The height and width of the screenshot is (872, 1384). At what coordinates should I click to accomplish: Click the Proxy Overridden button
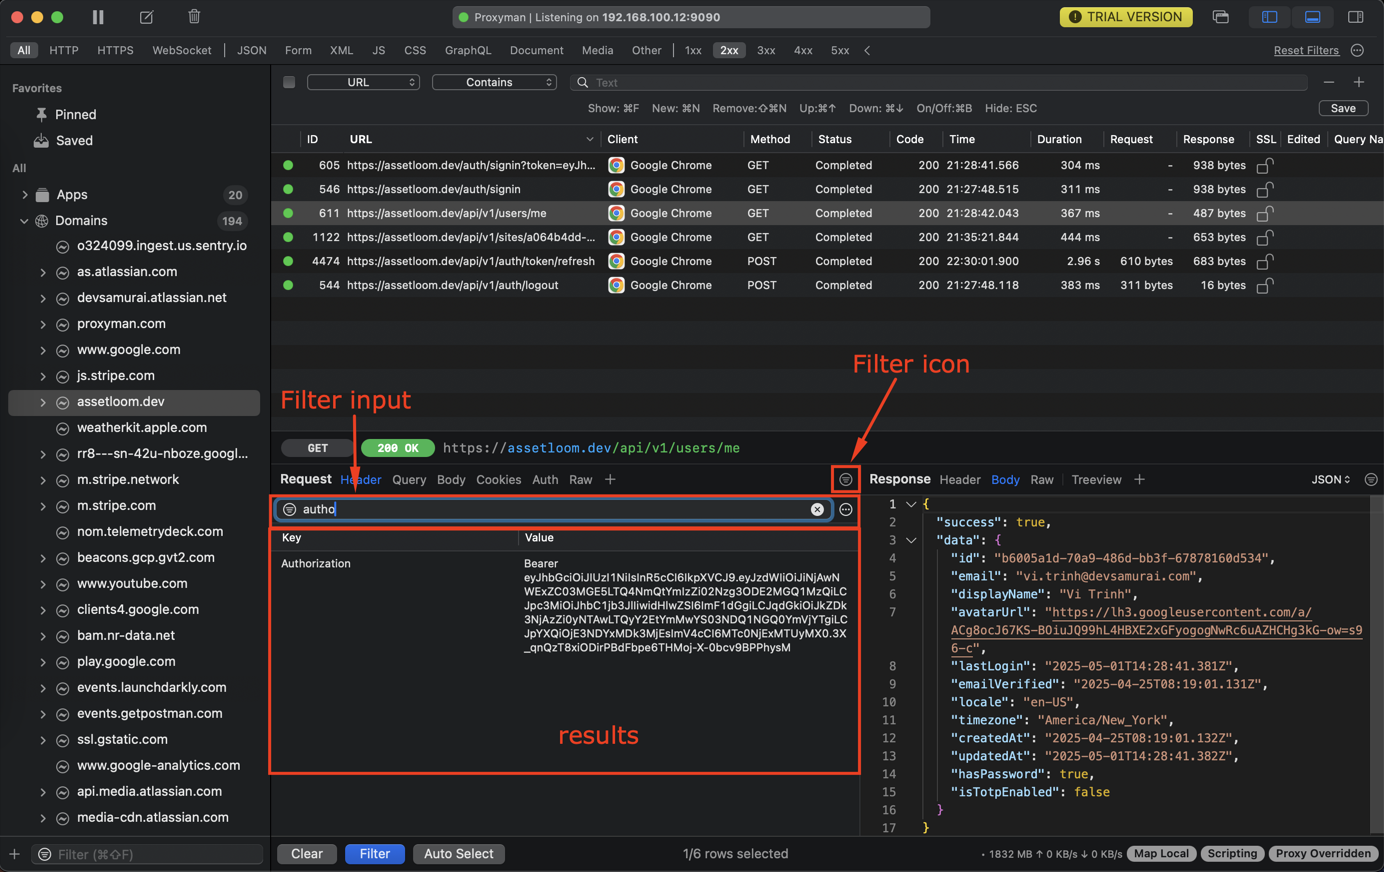tap(1323, 854)
